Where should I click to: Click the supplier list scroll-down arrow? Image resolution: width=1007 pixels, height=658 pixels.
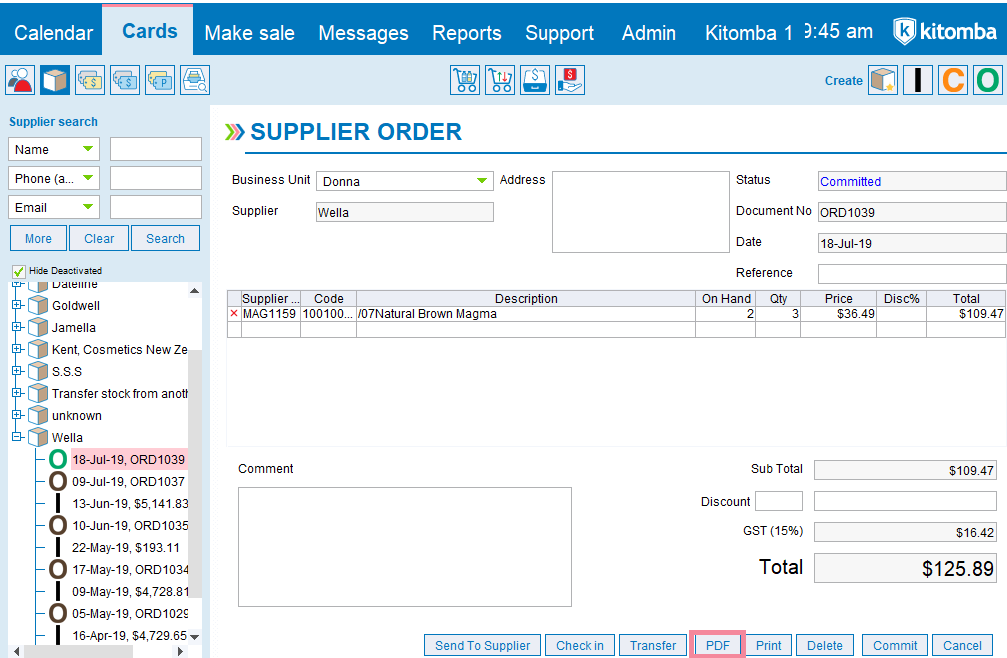pos(195,637)
